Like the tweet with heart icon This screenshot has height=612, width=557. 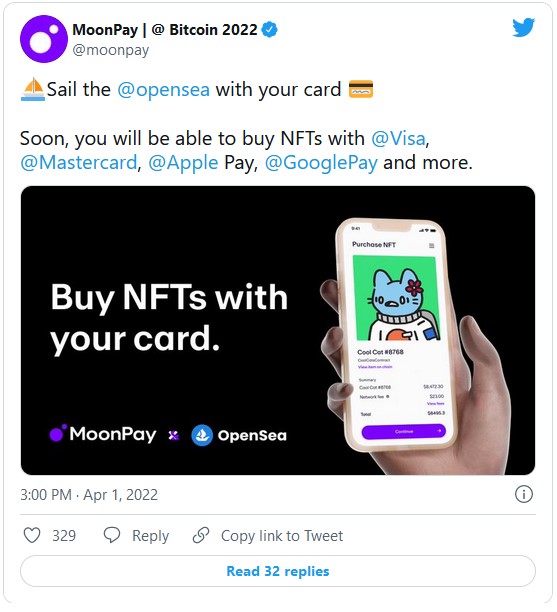pos(32,536)
